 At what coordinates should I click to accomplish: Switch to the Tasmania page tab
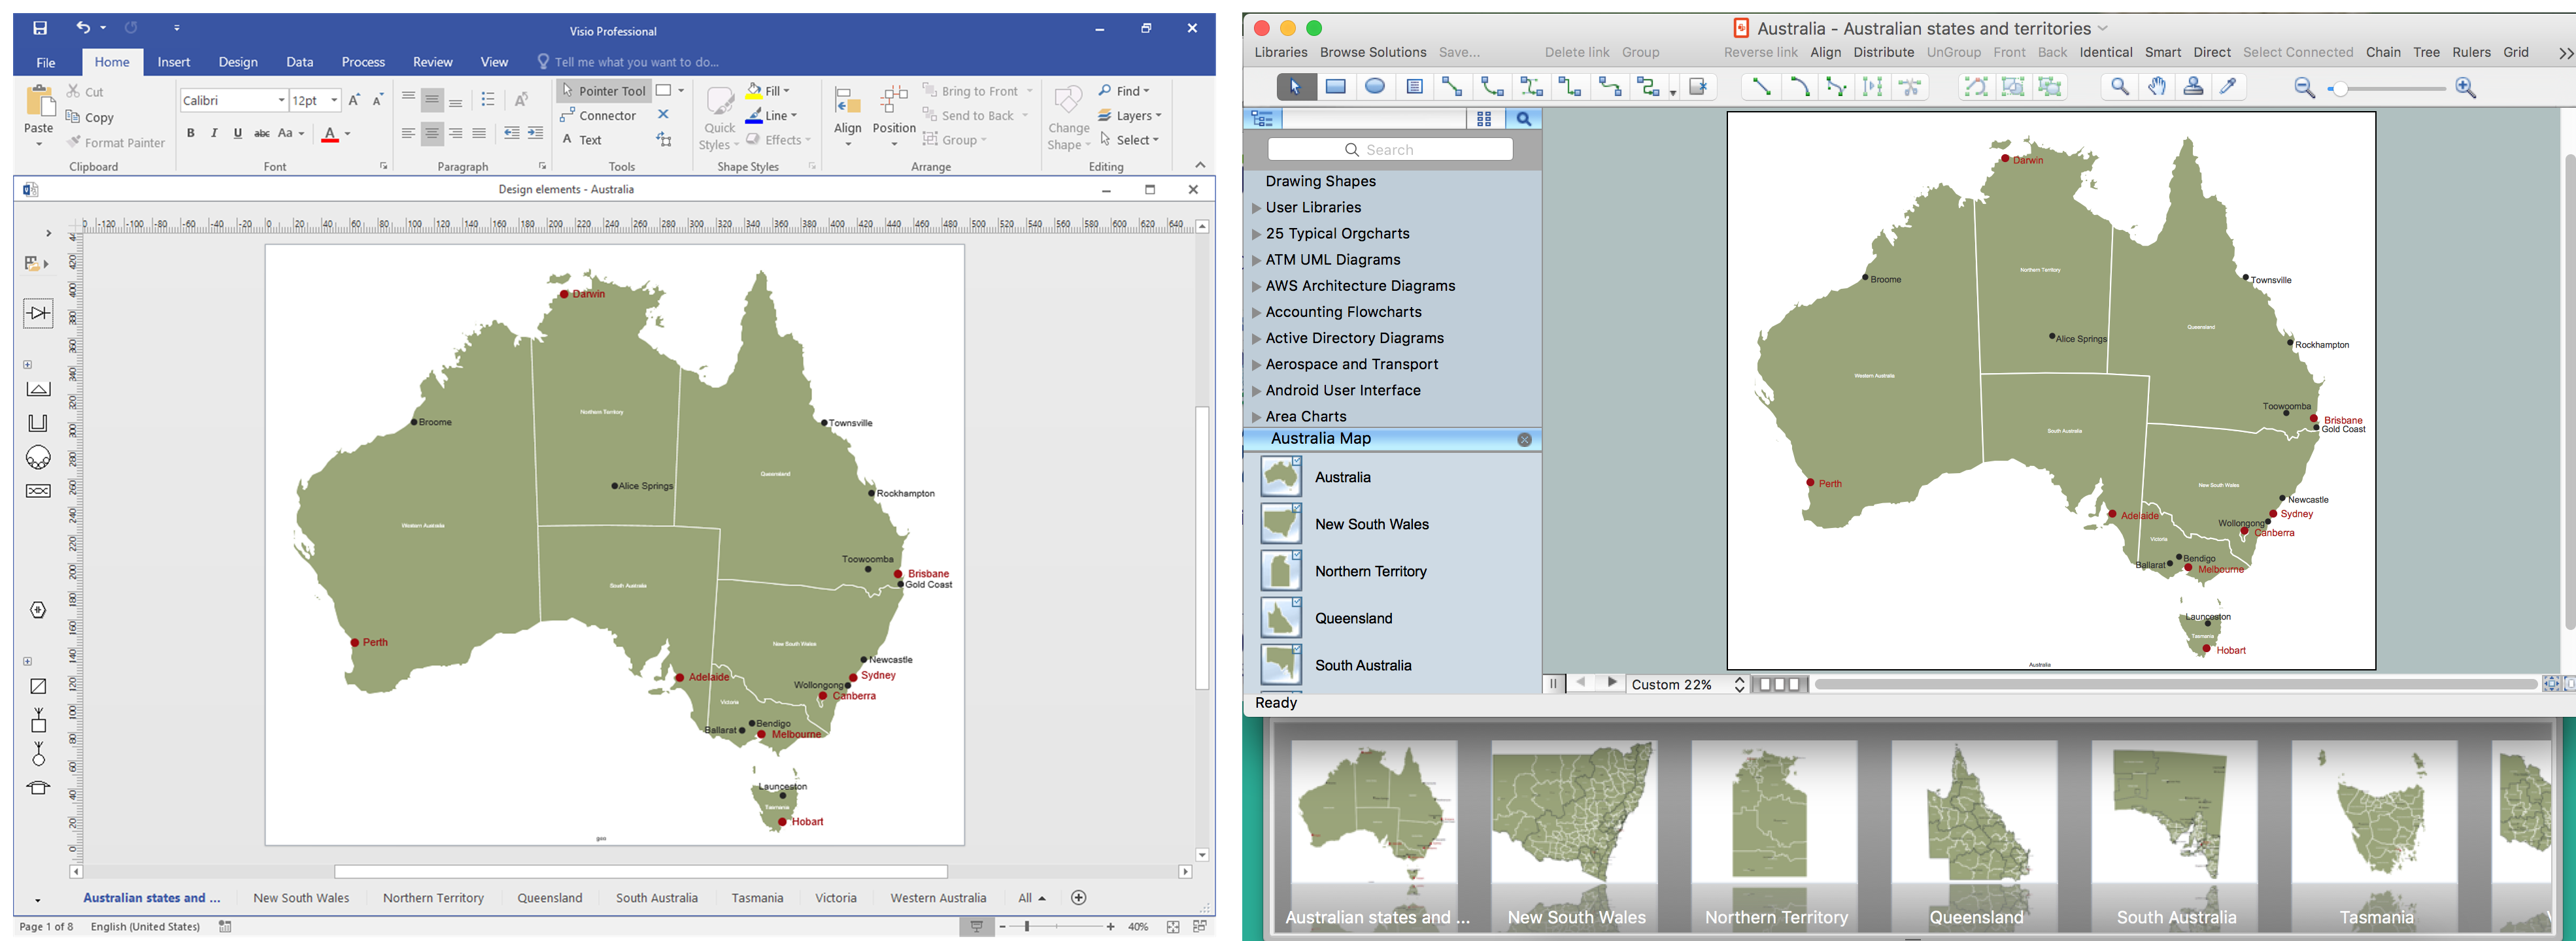(757, 898)
